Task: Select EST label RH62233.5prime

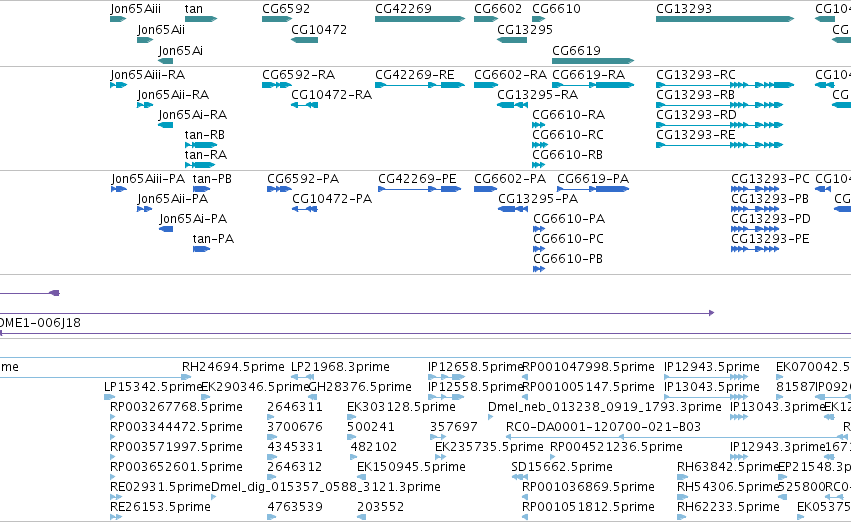Action: 728,507
